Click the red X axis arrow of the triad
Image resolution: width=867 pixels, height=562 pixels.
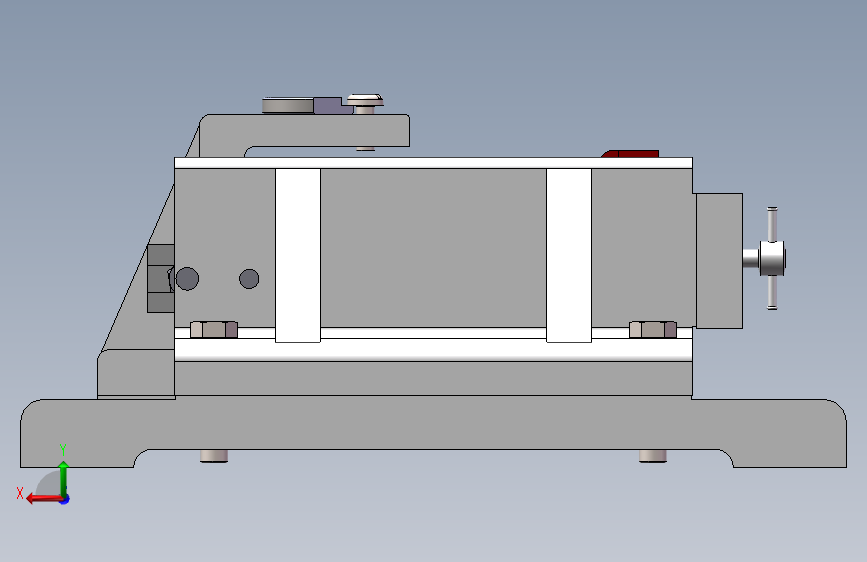[x=44, y=499]
